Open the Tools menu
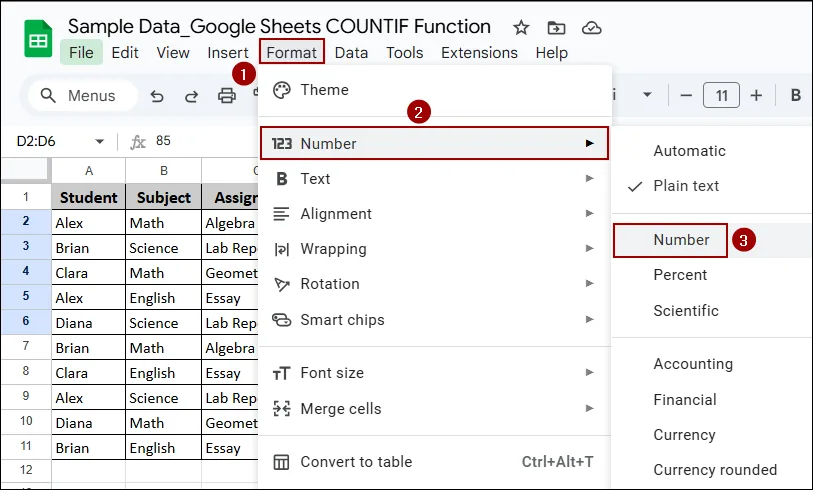This screenshot has width=813, height=490. [x=404, y=52]
